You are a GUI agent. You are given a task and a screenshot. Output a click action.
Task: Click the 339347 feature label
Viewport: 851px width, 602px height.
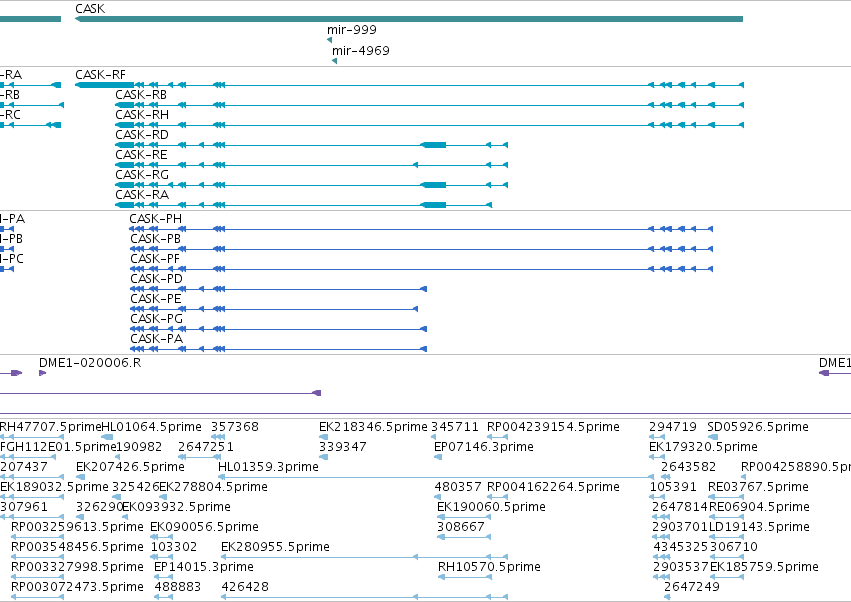point(343,447)
